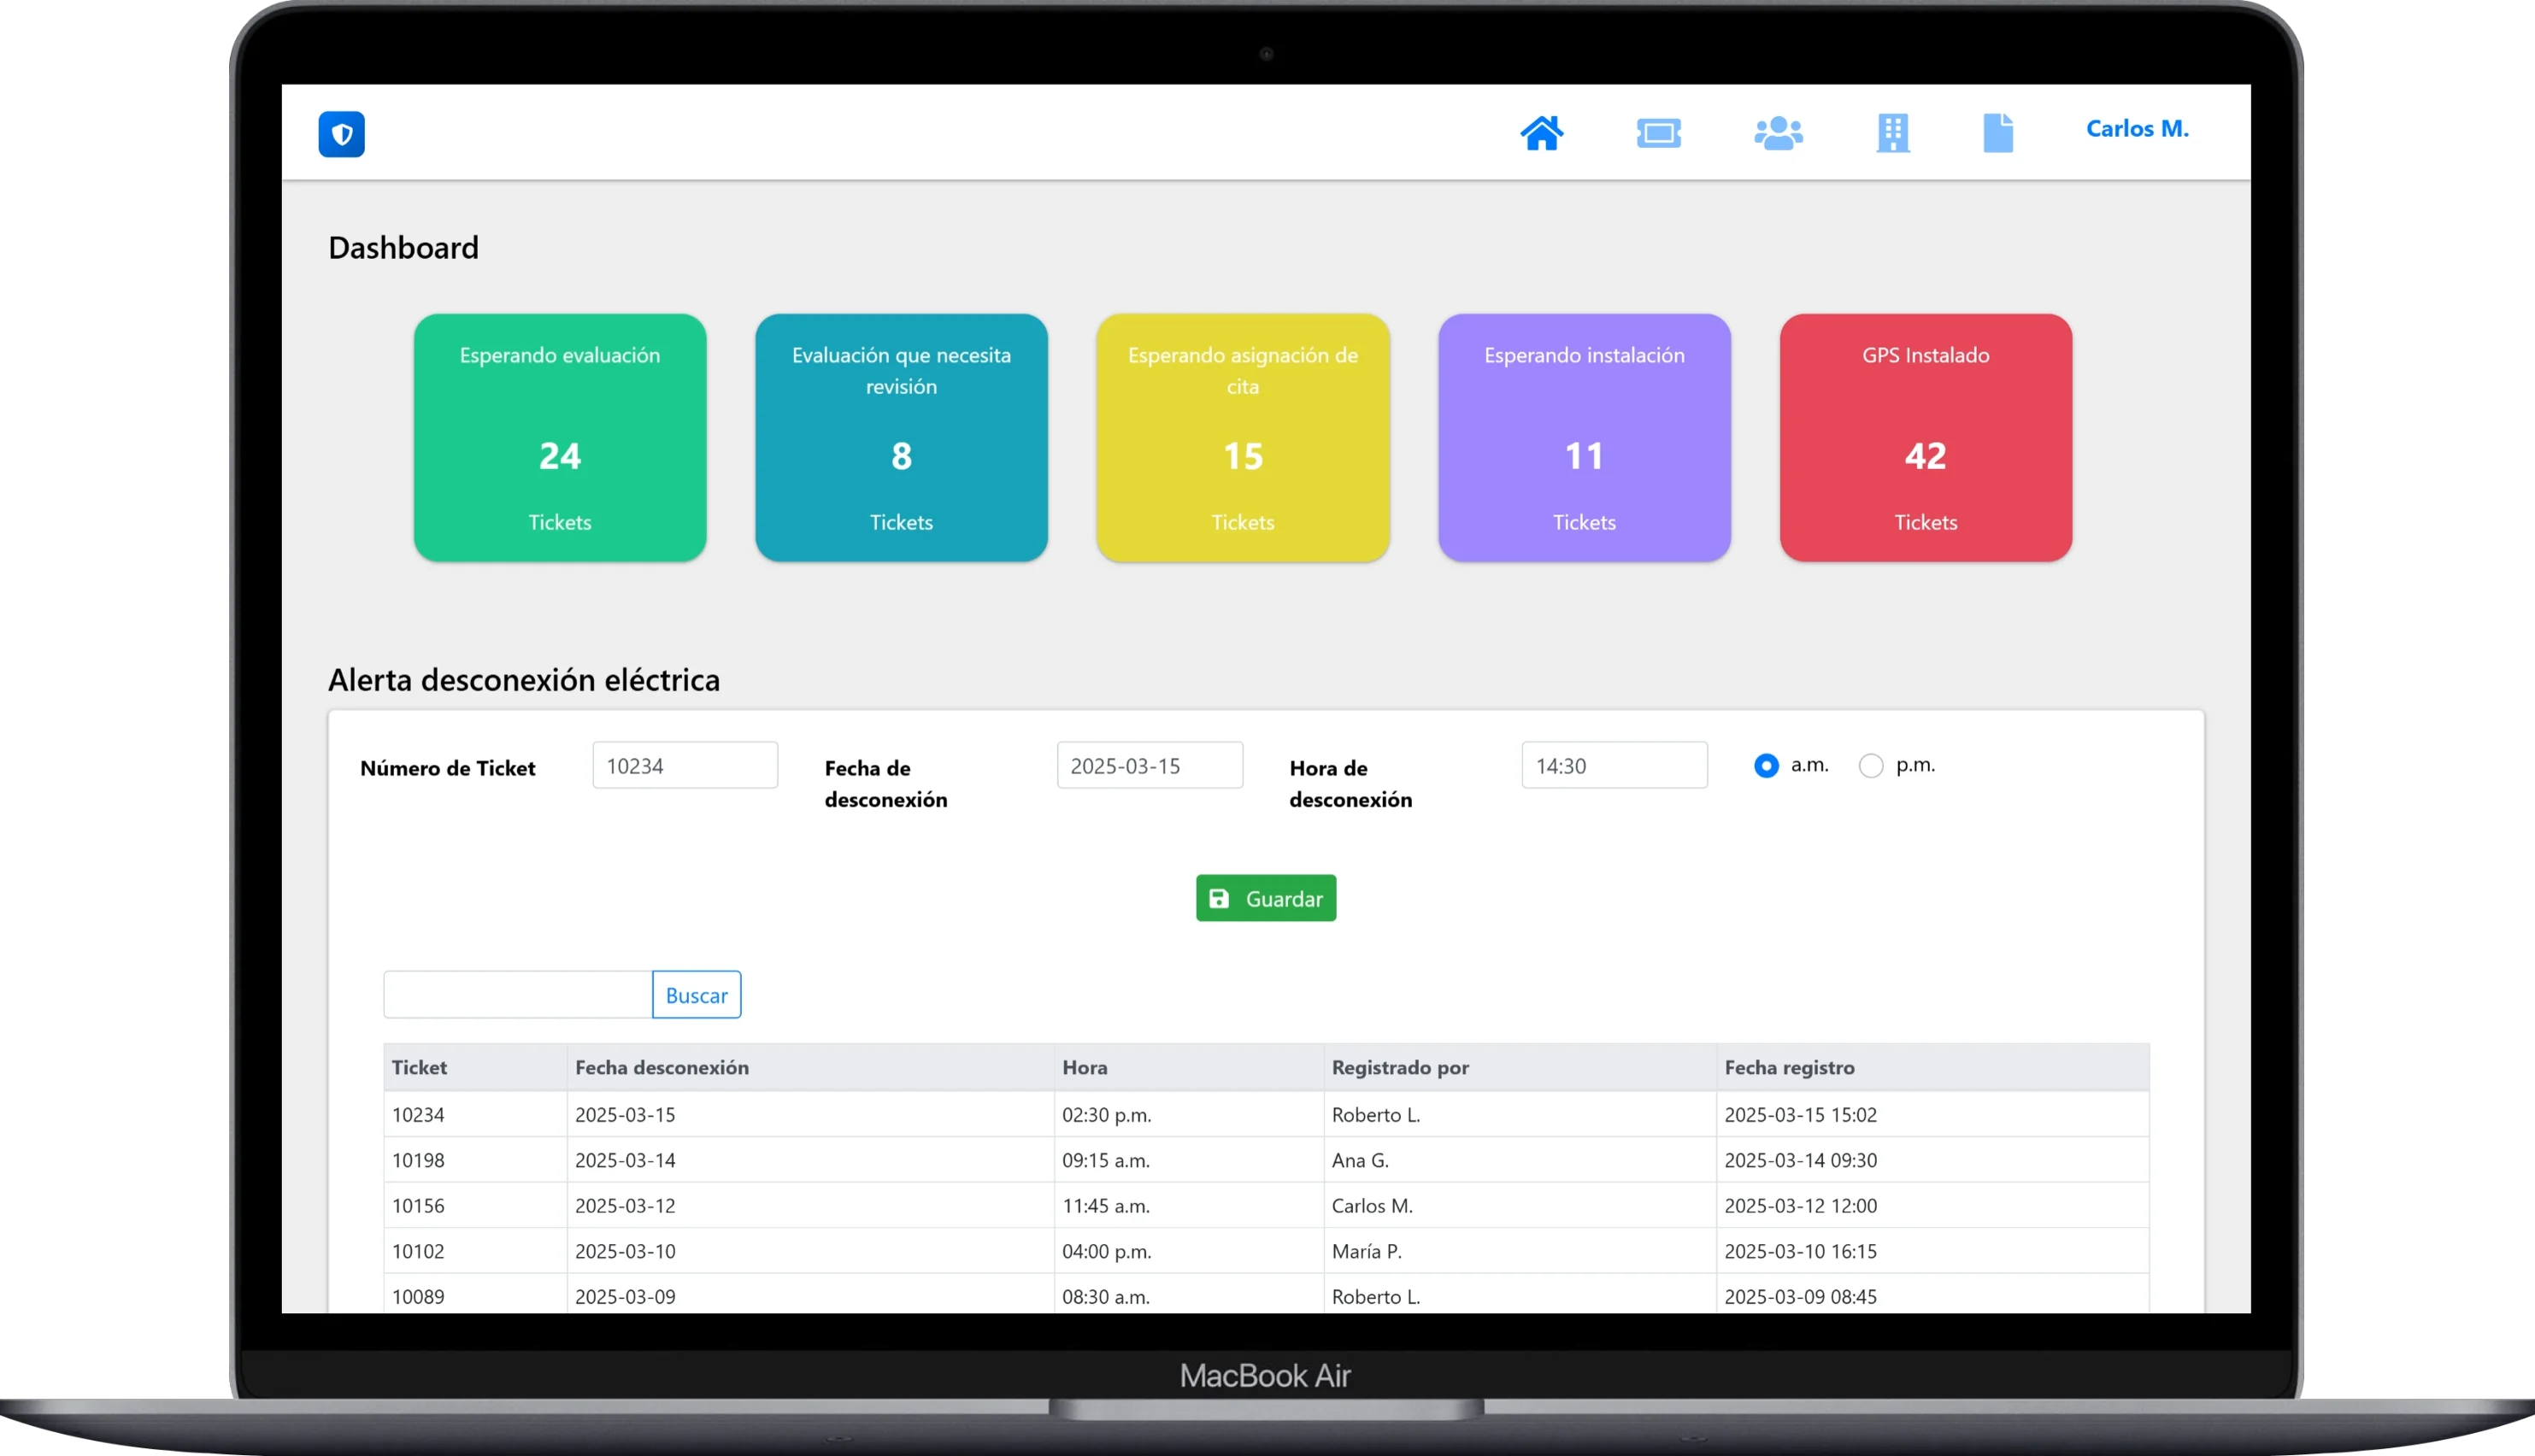2535x1456 pixels.
Task: Click the Fecha de desconexión date field
Action: pyautogui.click(x=1149, y=766)
